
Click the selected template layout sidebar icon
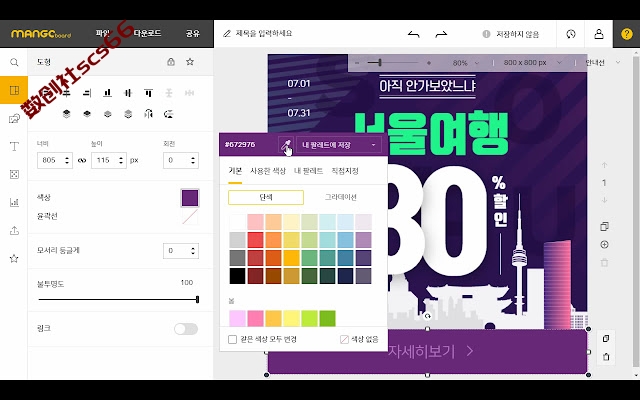[x=14, y=90]
